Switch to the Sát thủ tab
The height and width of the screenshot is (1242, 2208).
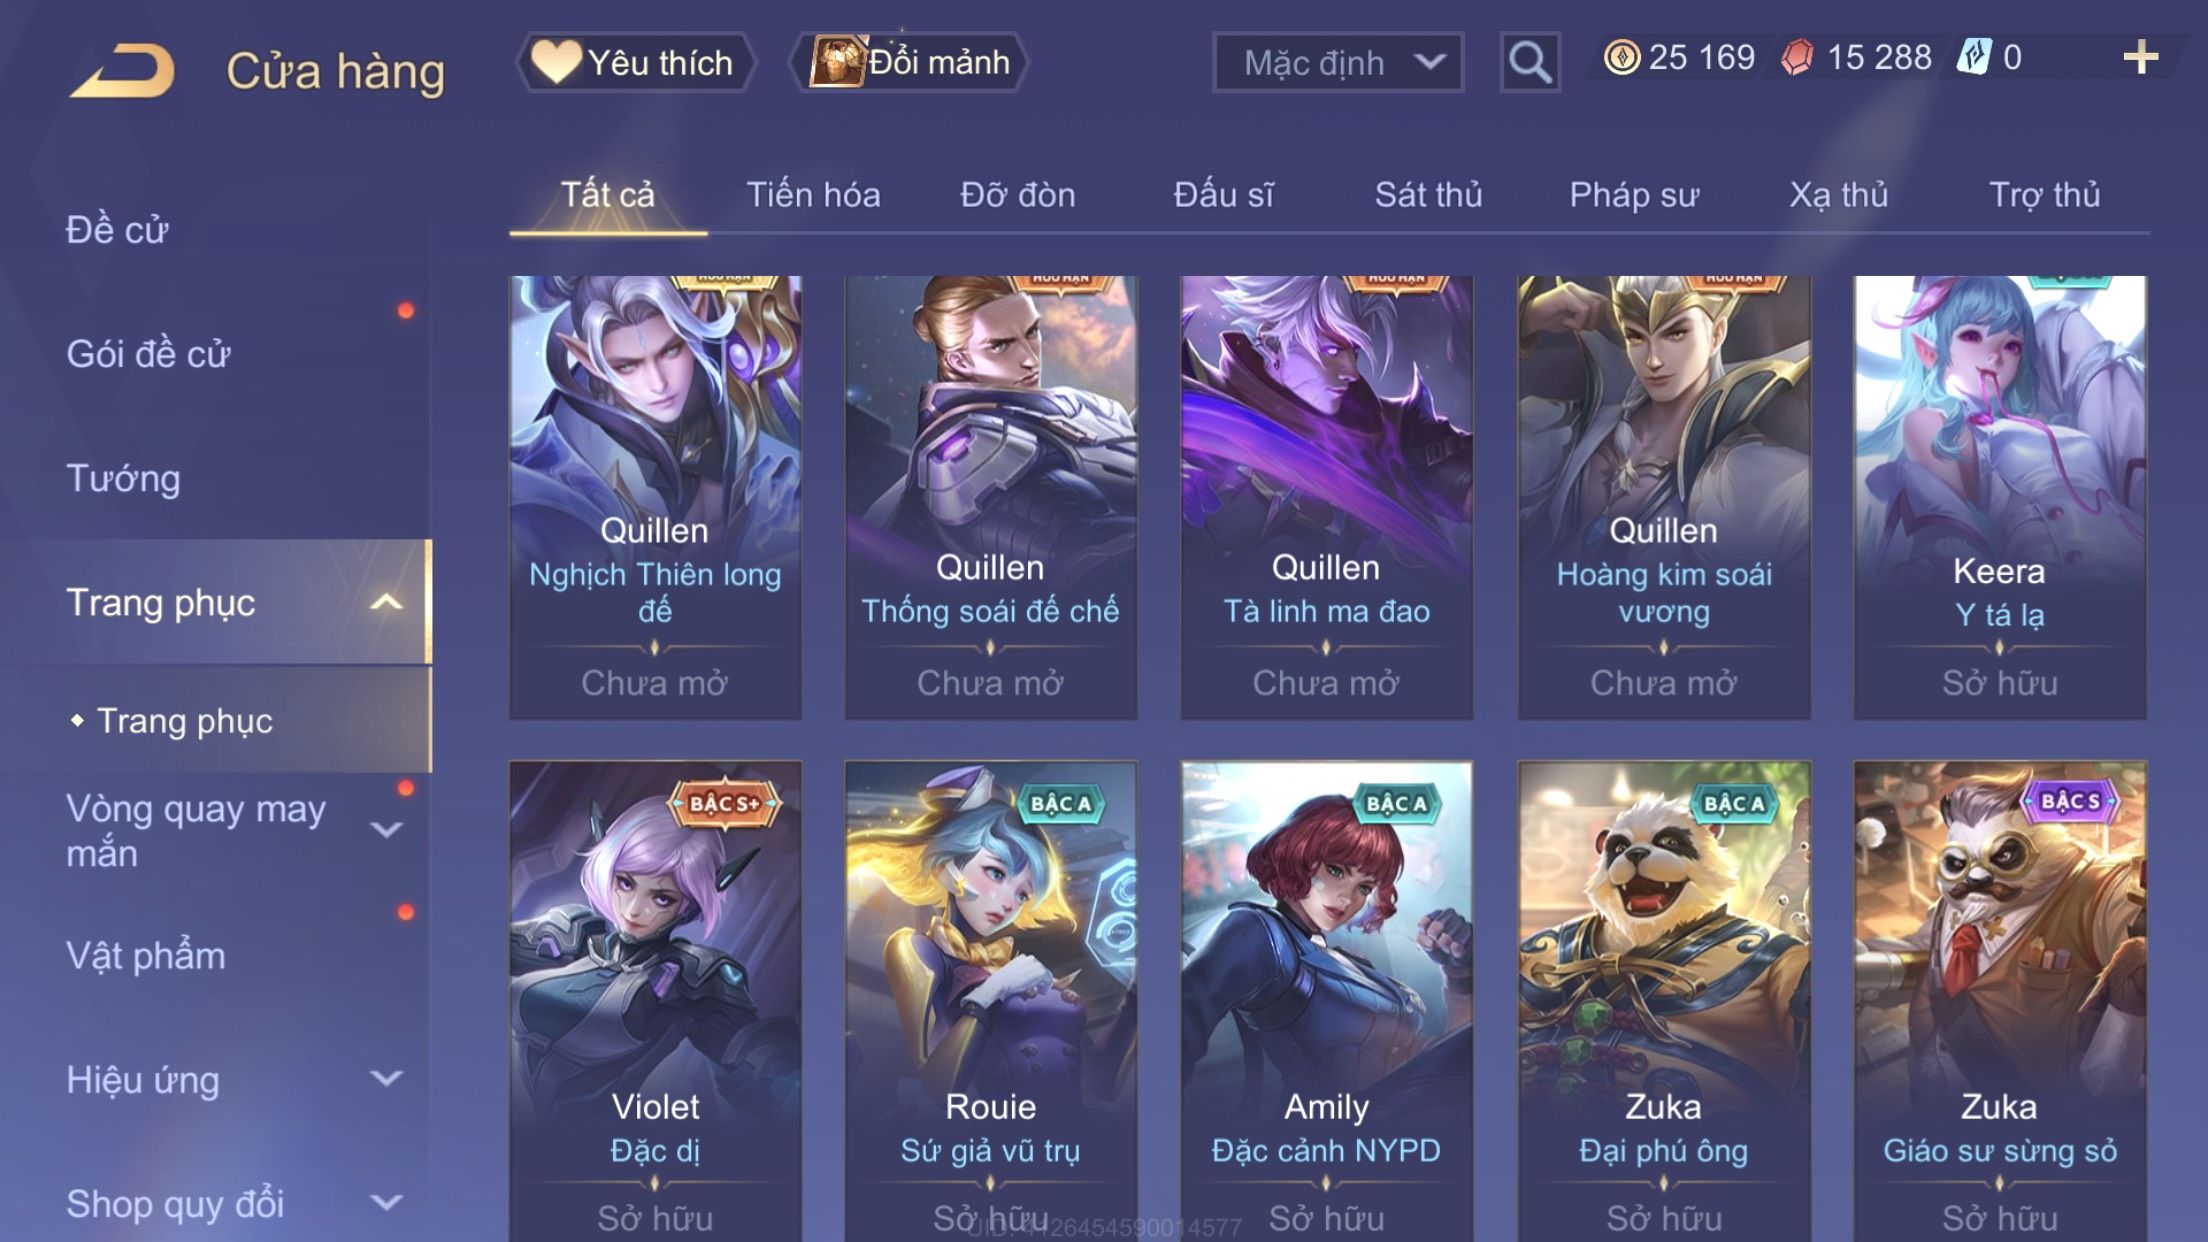pos(1428,194)
